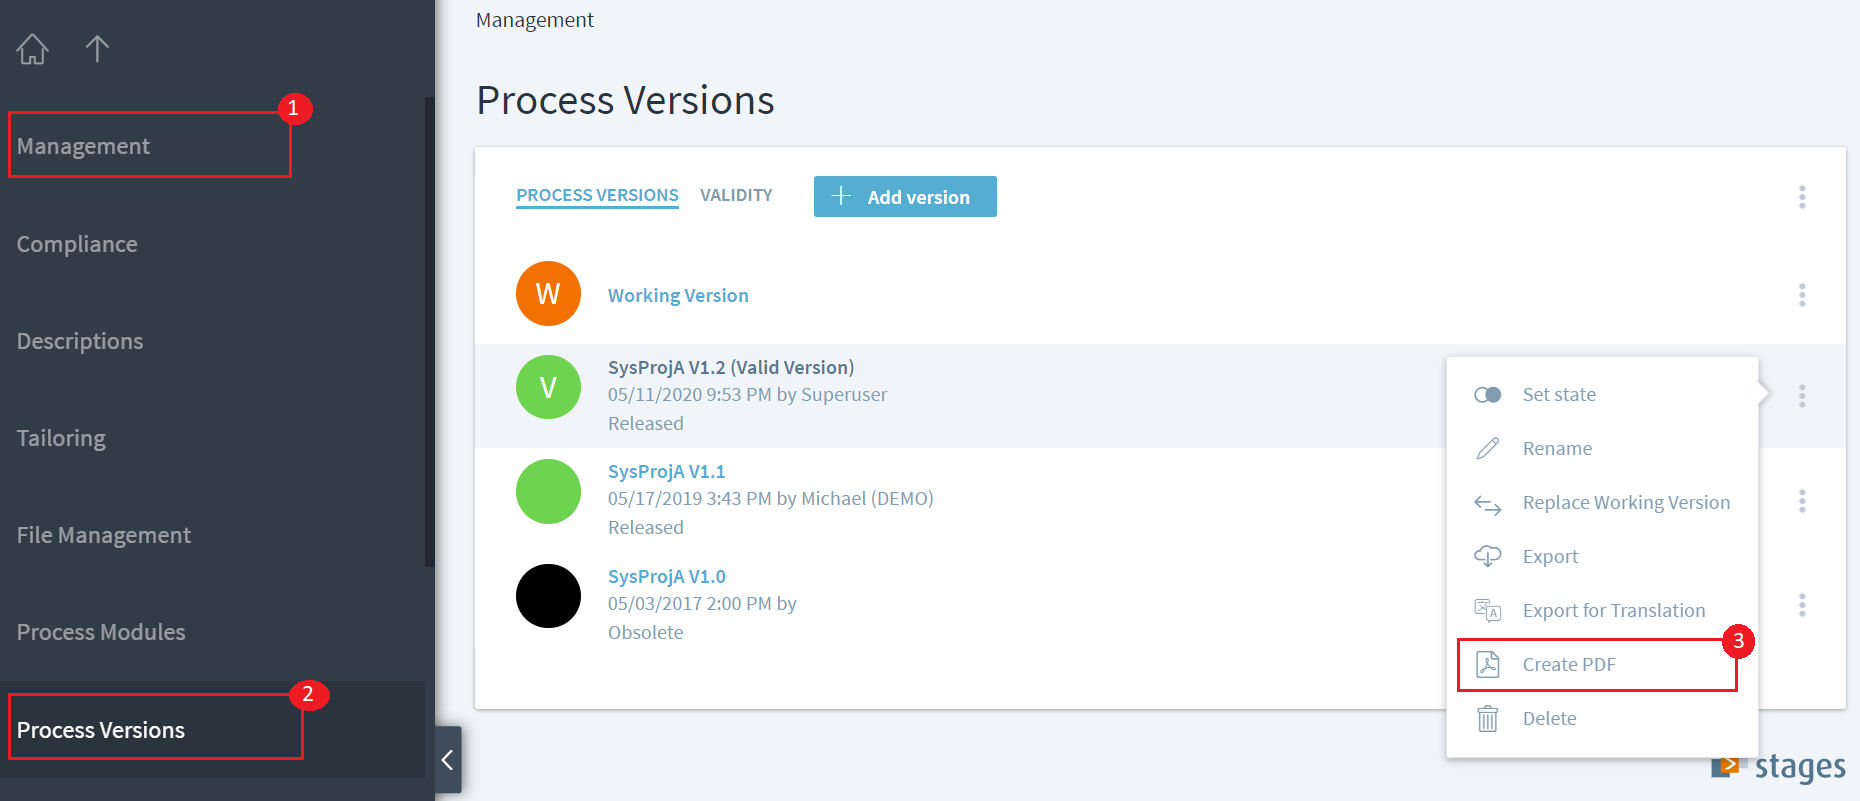Click the orange Working Version circle icon
This screenshot has height=801, width=1860.
pyautogui.click(x=548, y=294)
